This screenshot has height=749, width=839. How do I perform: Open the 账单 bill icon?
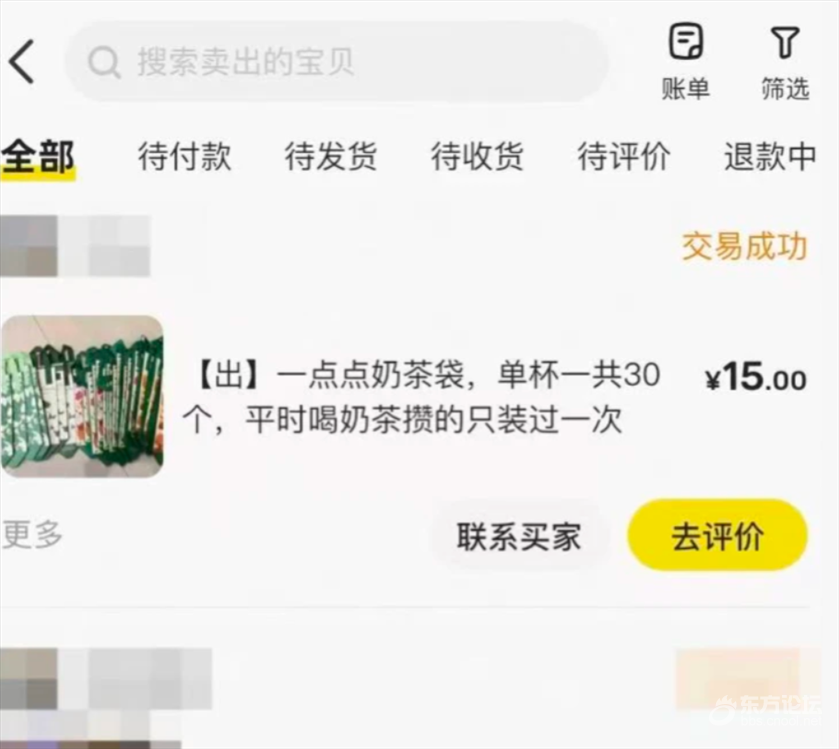(685, 60)
